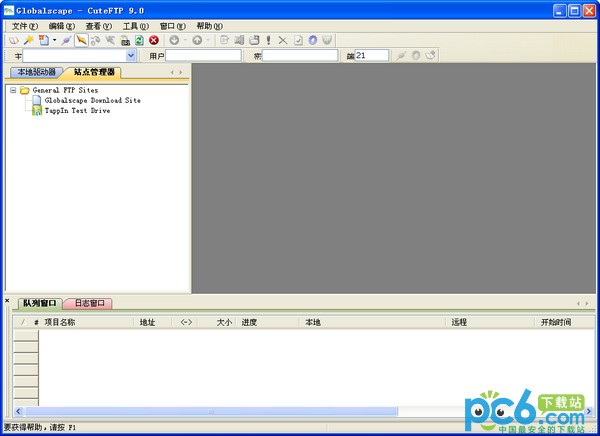Switch to the 站点管理器 tab
Viewport: 600px width, 436px height.
94,72
